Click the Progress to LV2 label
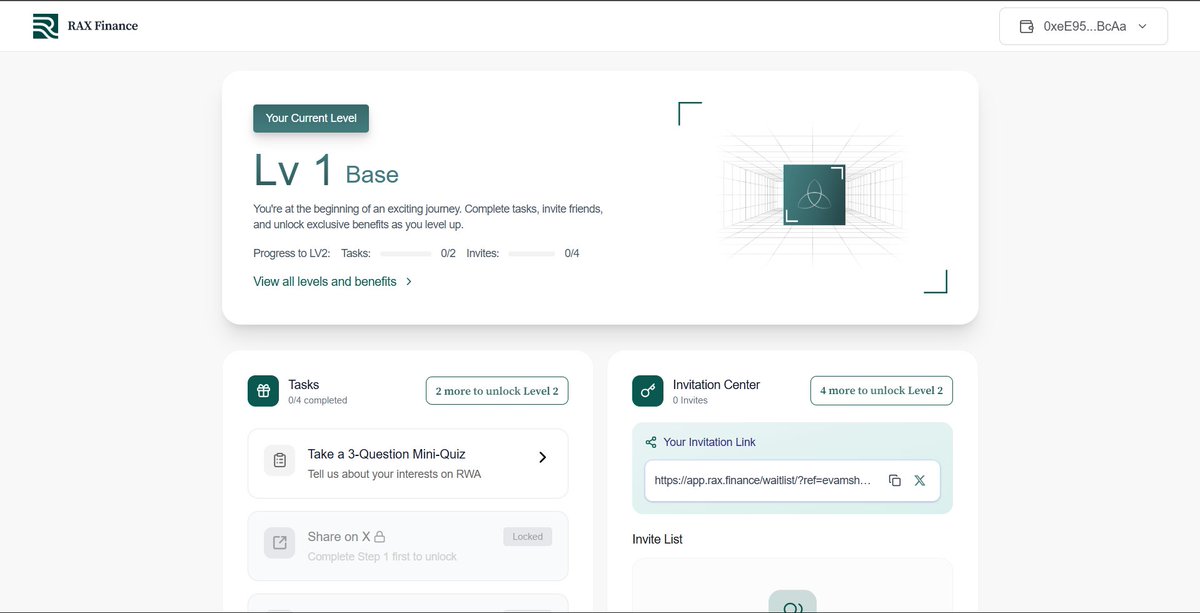This screenshot has width=1200, height=613. coord(292,254)
